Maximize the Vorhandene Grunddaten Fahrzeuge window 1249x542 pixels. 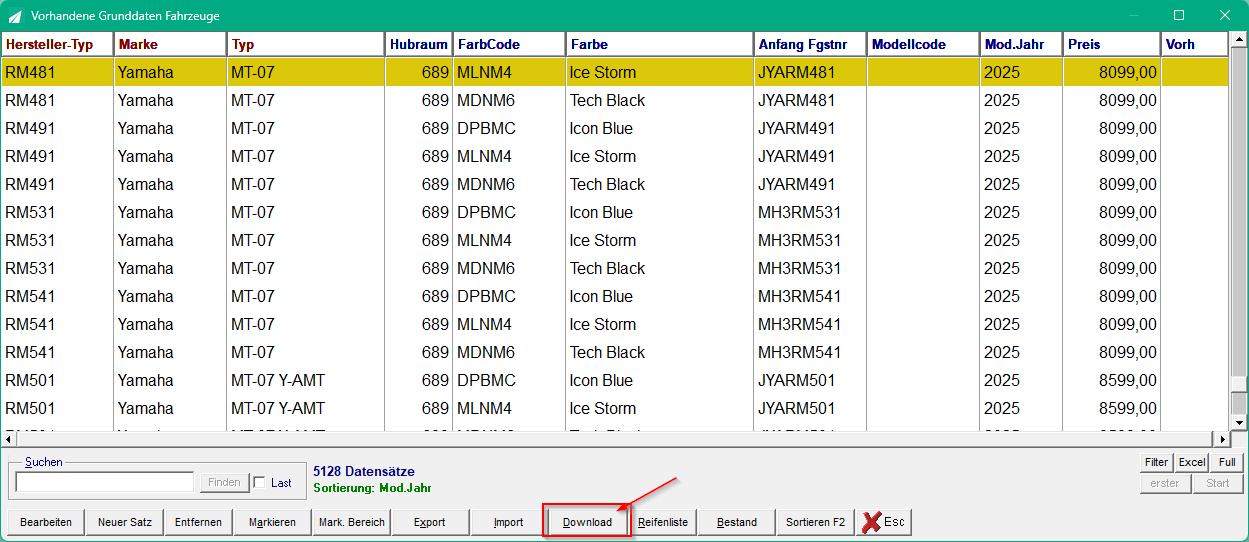pyautogui.click(x=1179, y=15)
